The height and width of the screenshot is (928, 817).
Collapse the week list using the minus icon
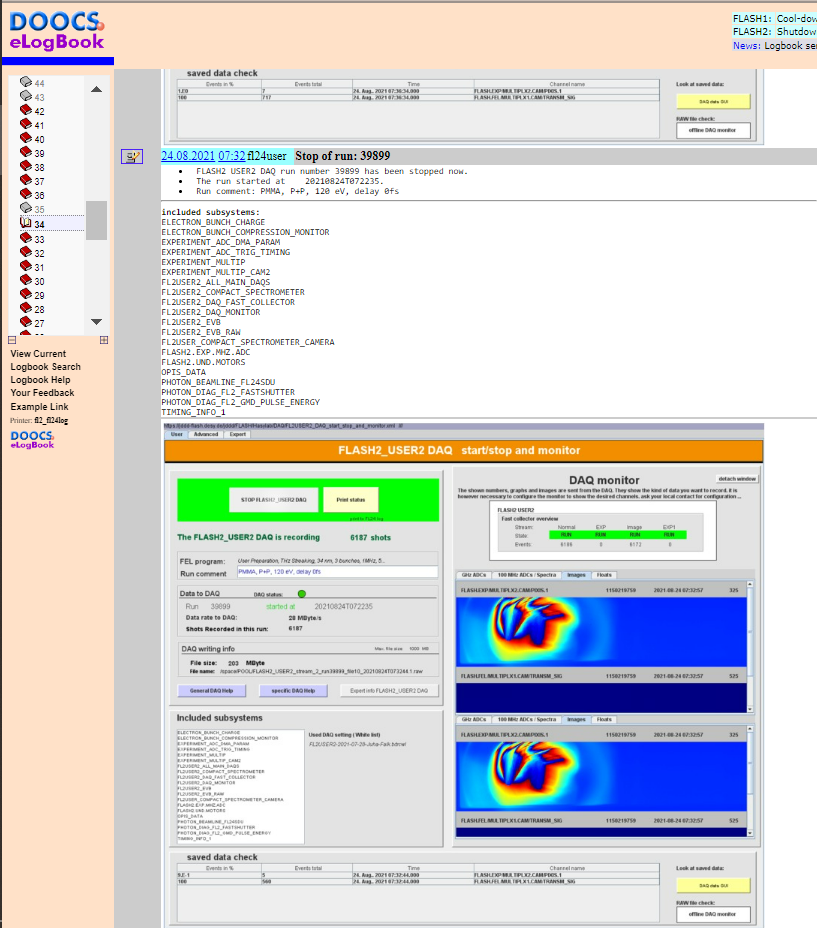pyautogui.click(x=12, y=340)
